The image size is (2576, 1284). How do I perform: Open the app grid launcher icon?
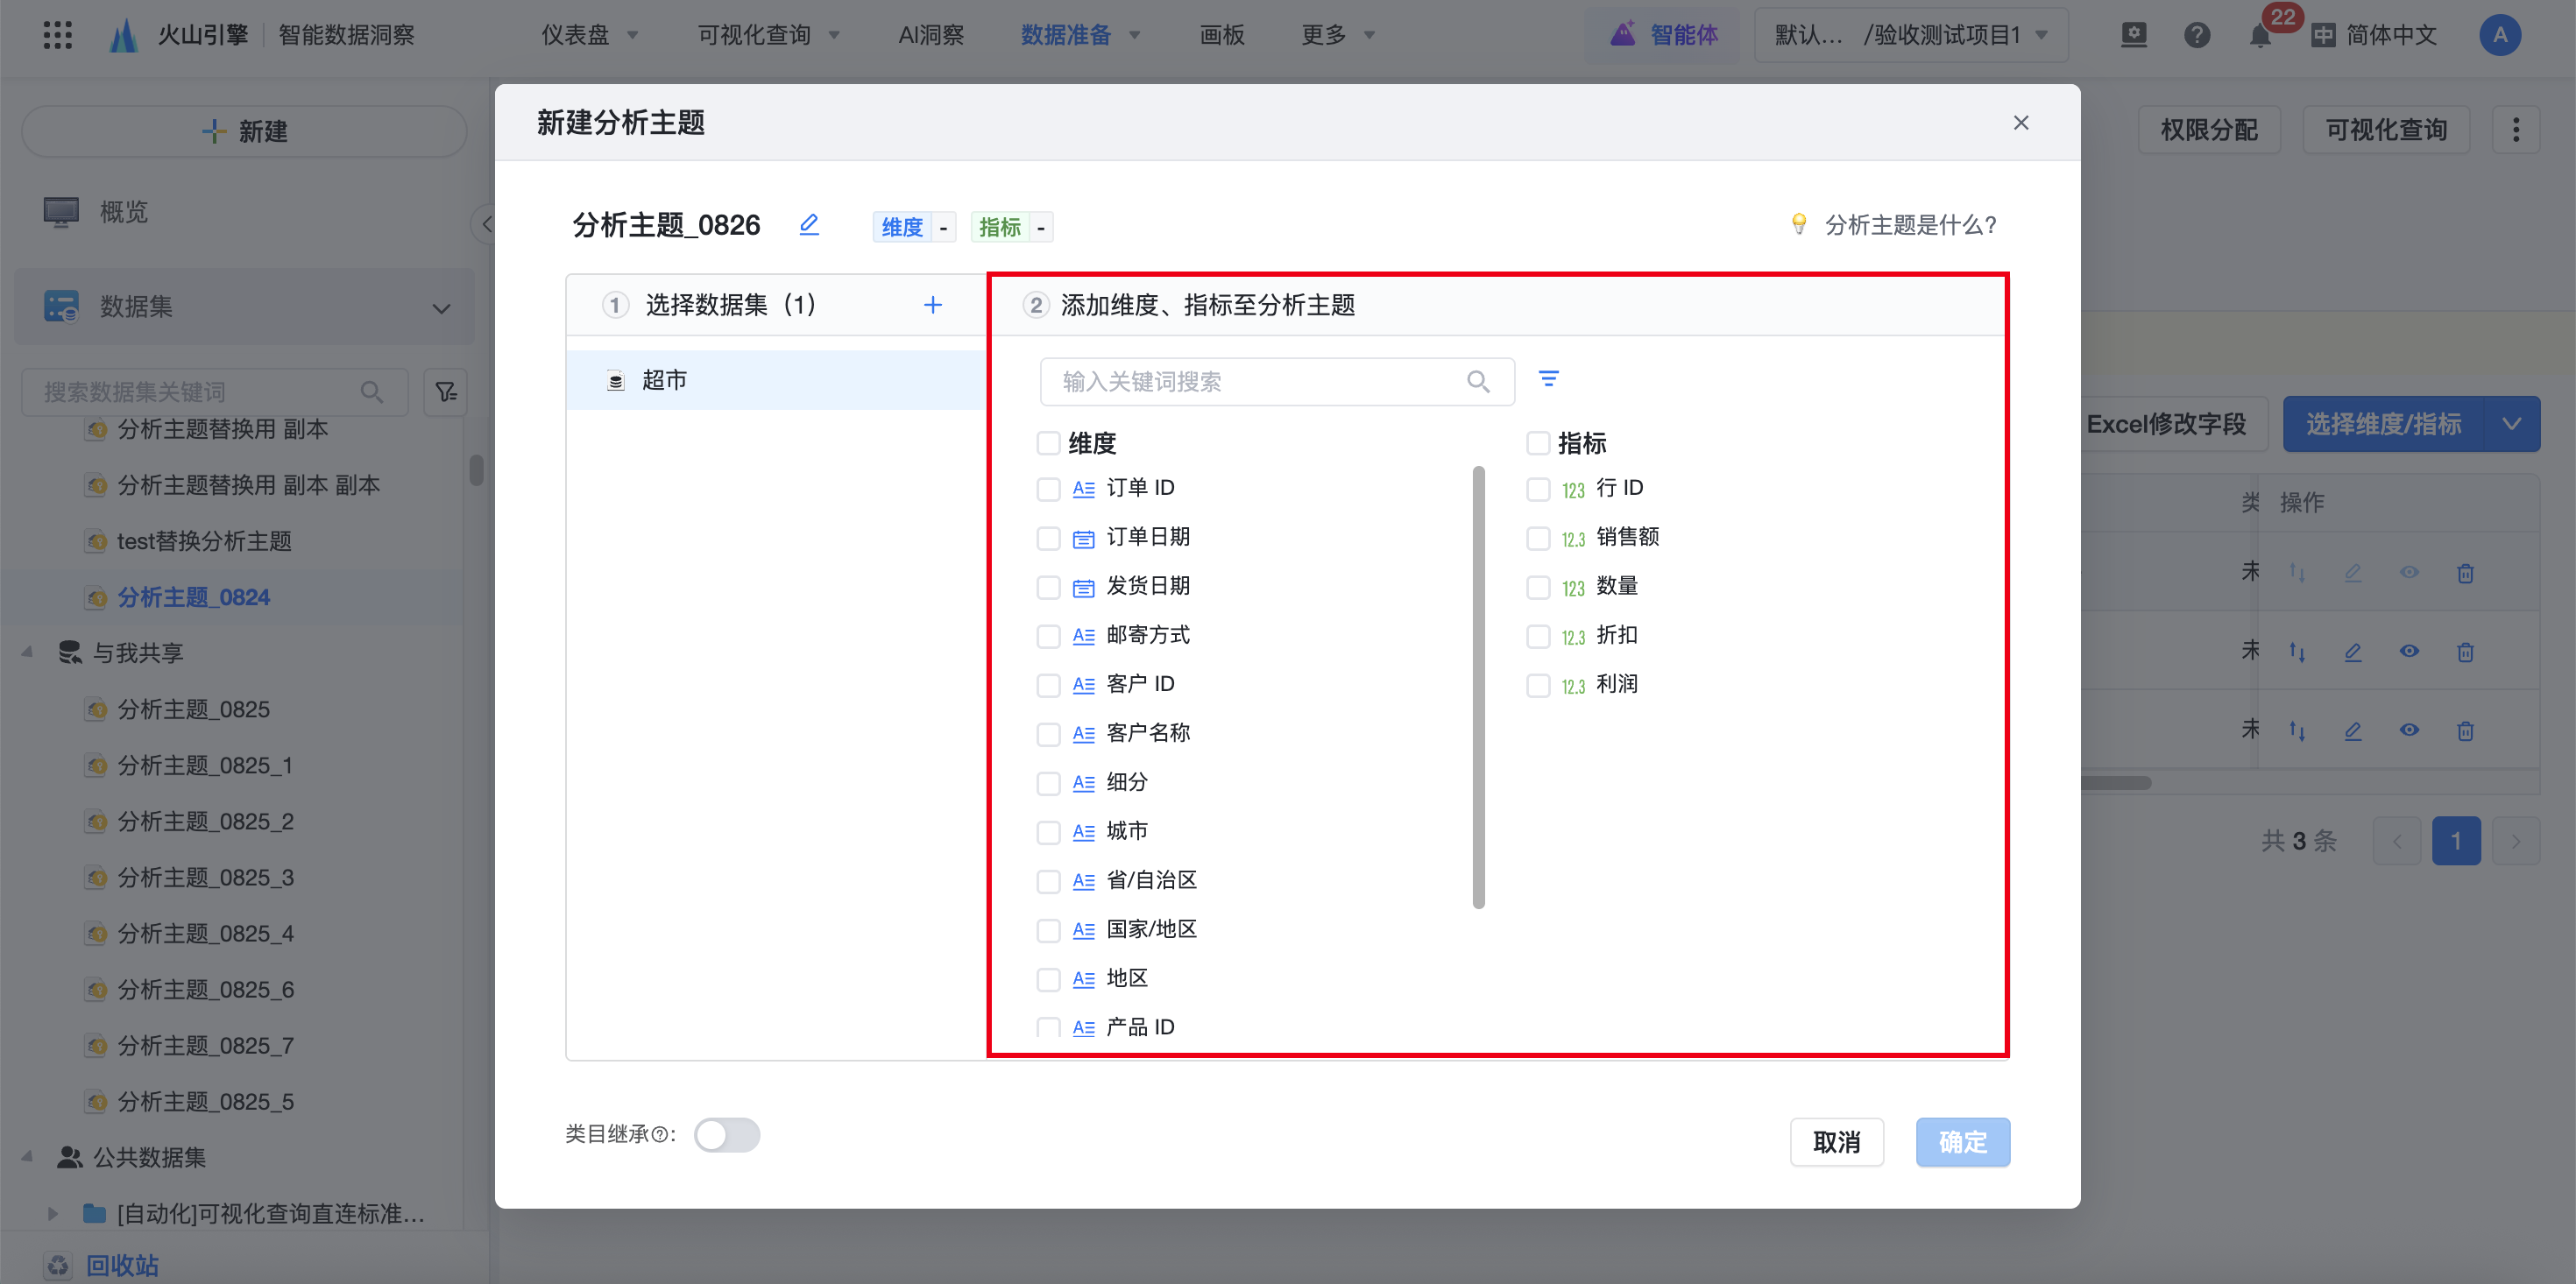(58, 35)
